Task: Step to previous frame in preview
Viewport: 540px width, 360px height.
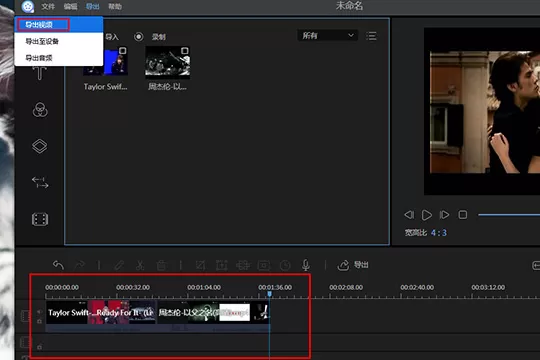Action: click(409, 215)
